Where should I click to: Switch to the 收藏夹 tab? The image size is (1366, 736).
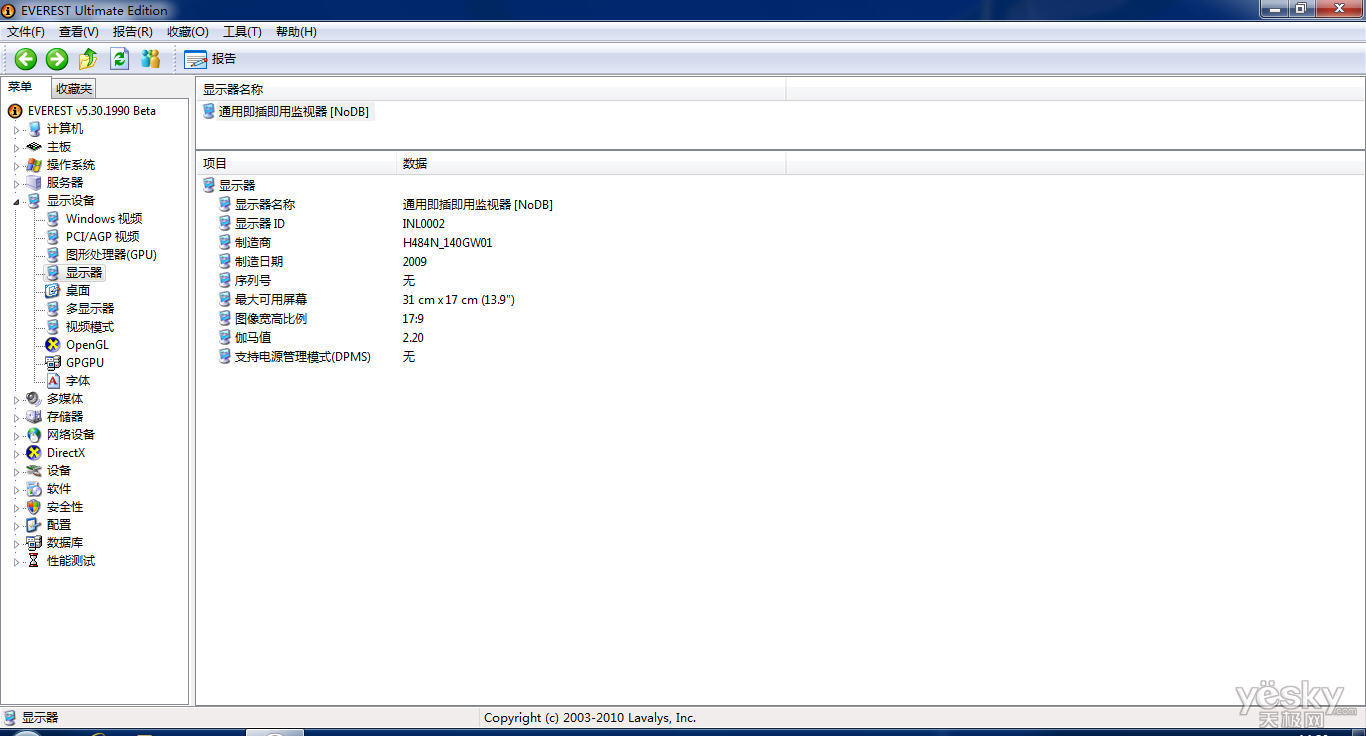click(x=73, y=89)
